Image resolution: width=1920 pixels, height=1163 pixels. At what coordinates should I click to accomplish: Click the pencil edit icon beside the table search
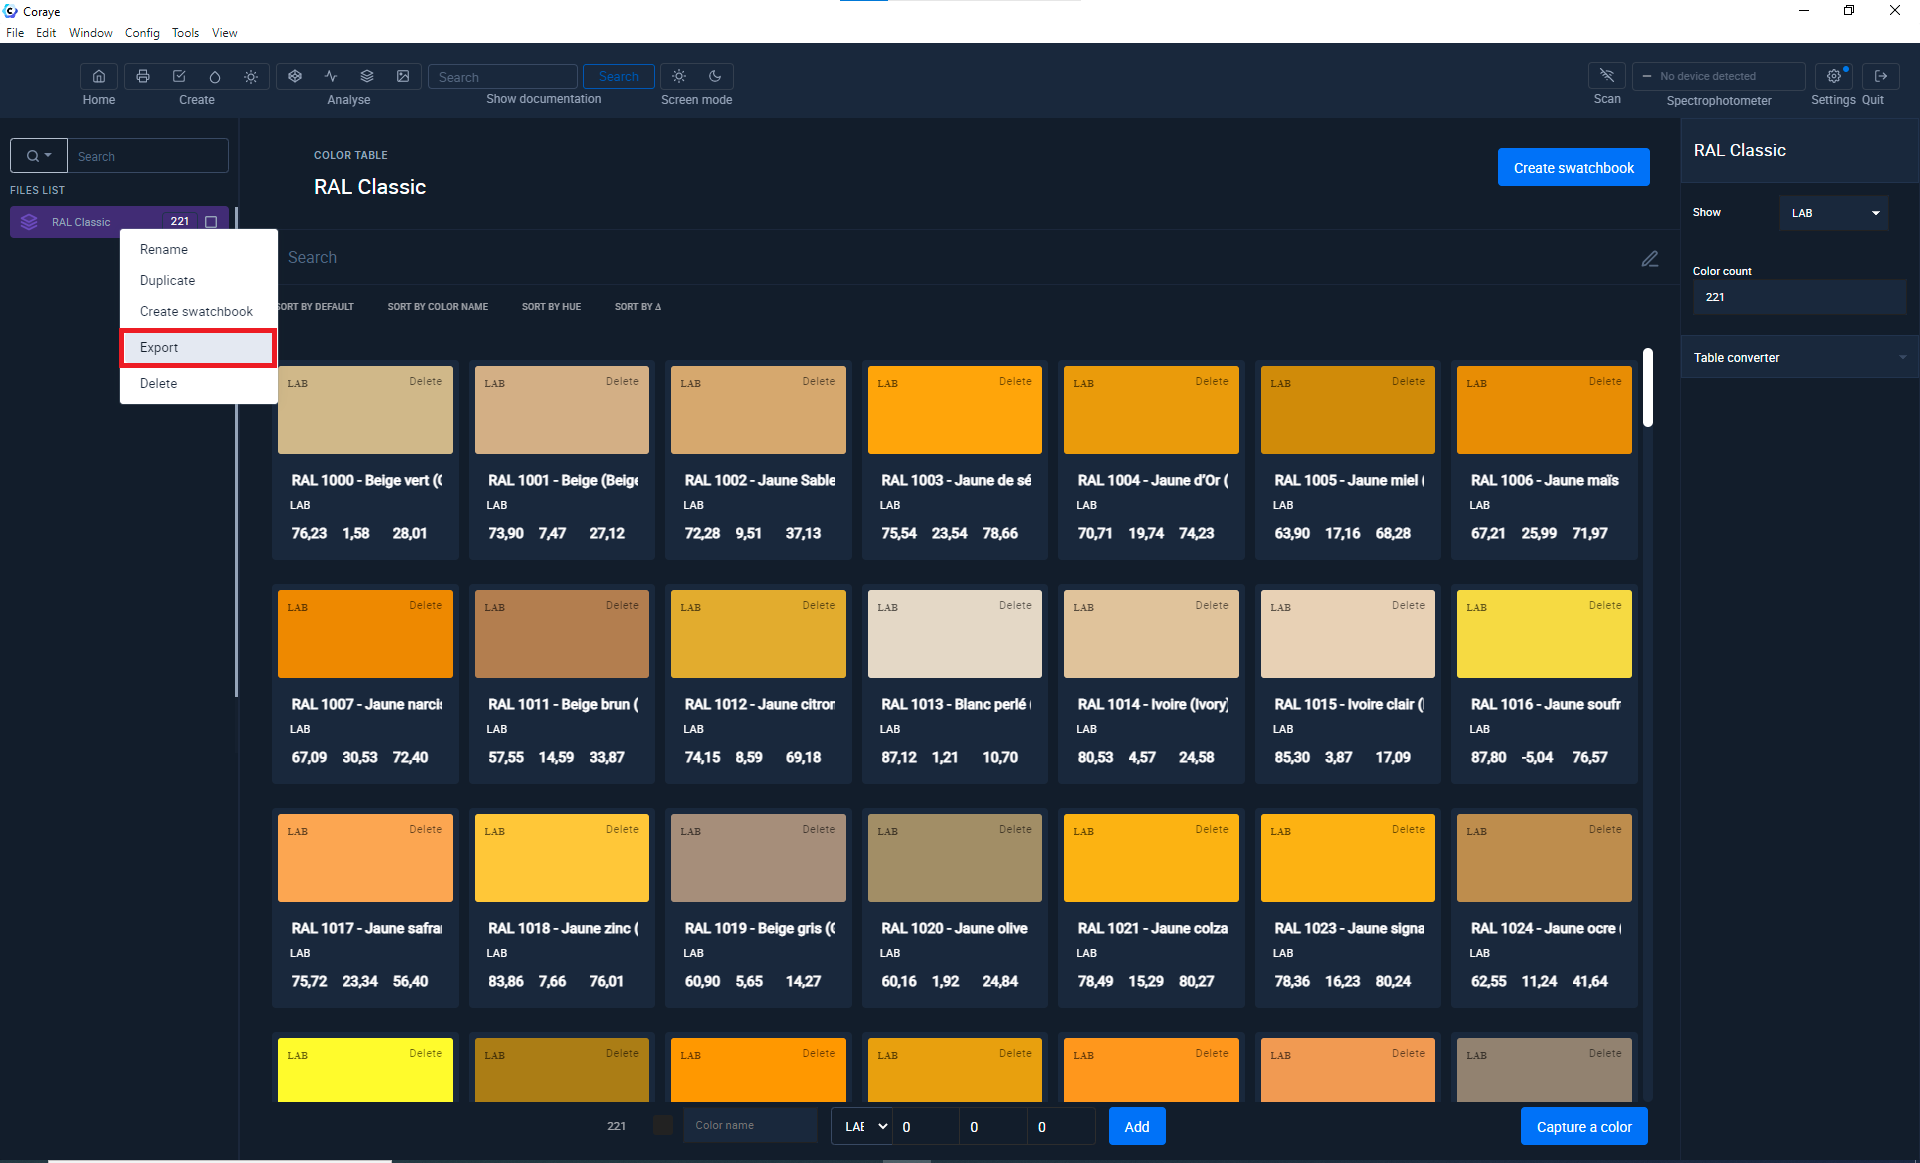[1650, 259]
